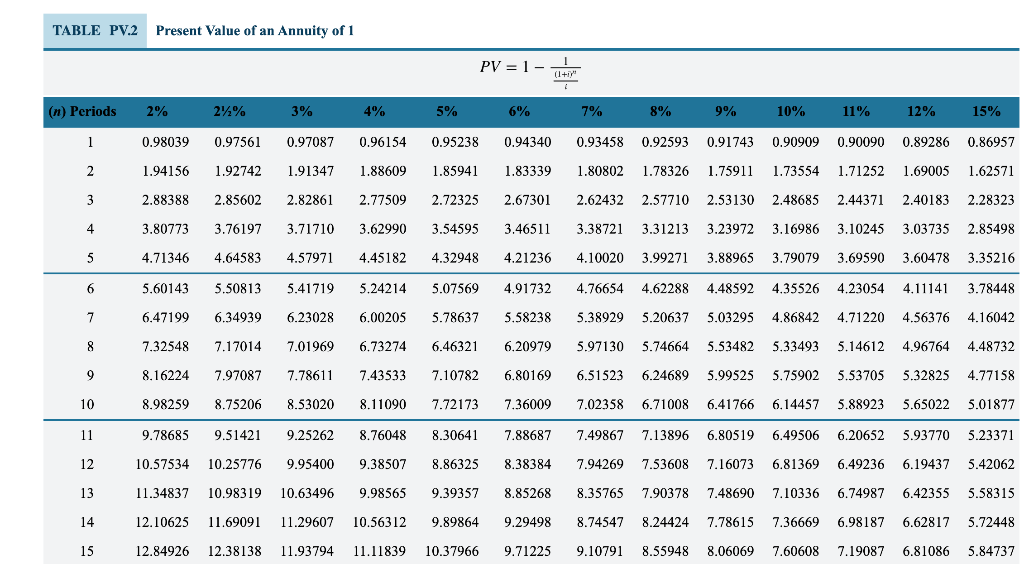Click the PV formula at top
Viewport: 1024px width, 564px height.
pyautogui.click(x=530, y=72)
